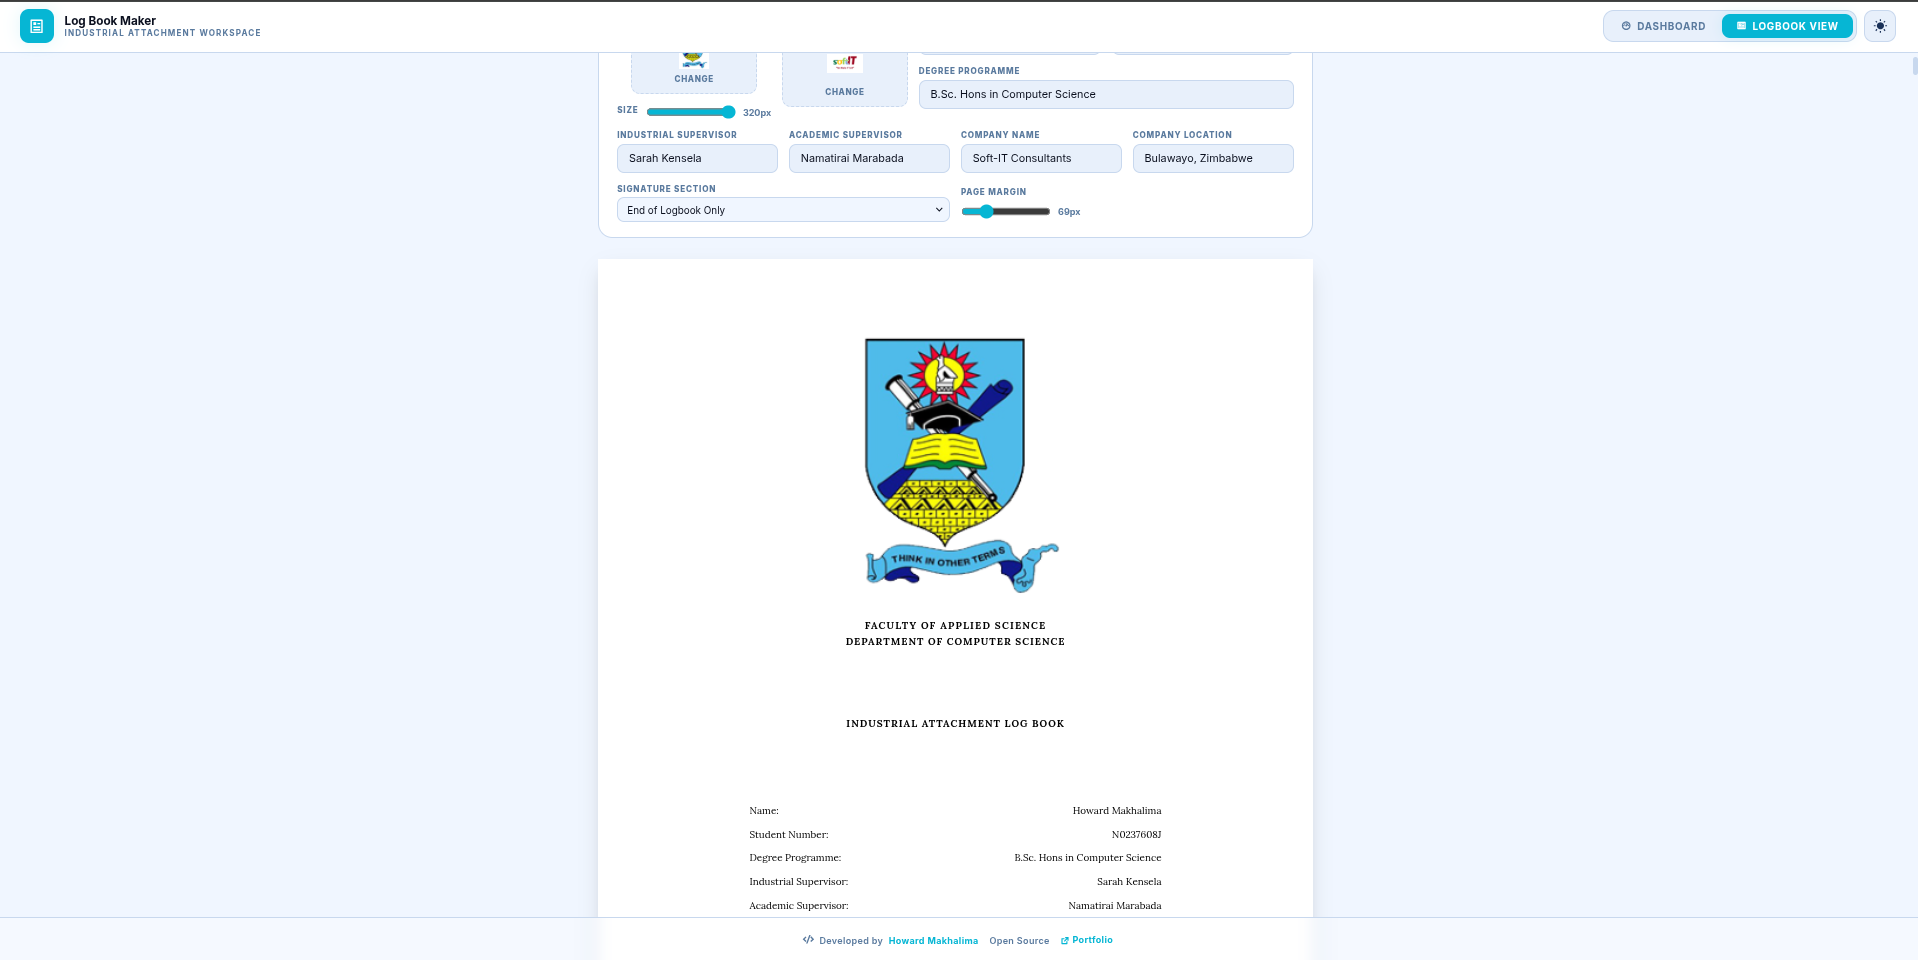Viewport: 1918px width, 960px height.
Task: Click 'Degree Programme:' label in the preview page
Action: 795,858
